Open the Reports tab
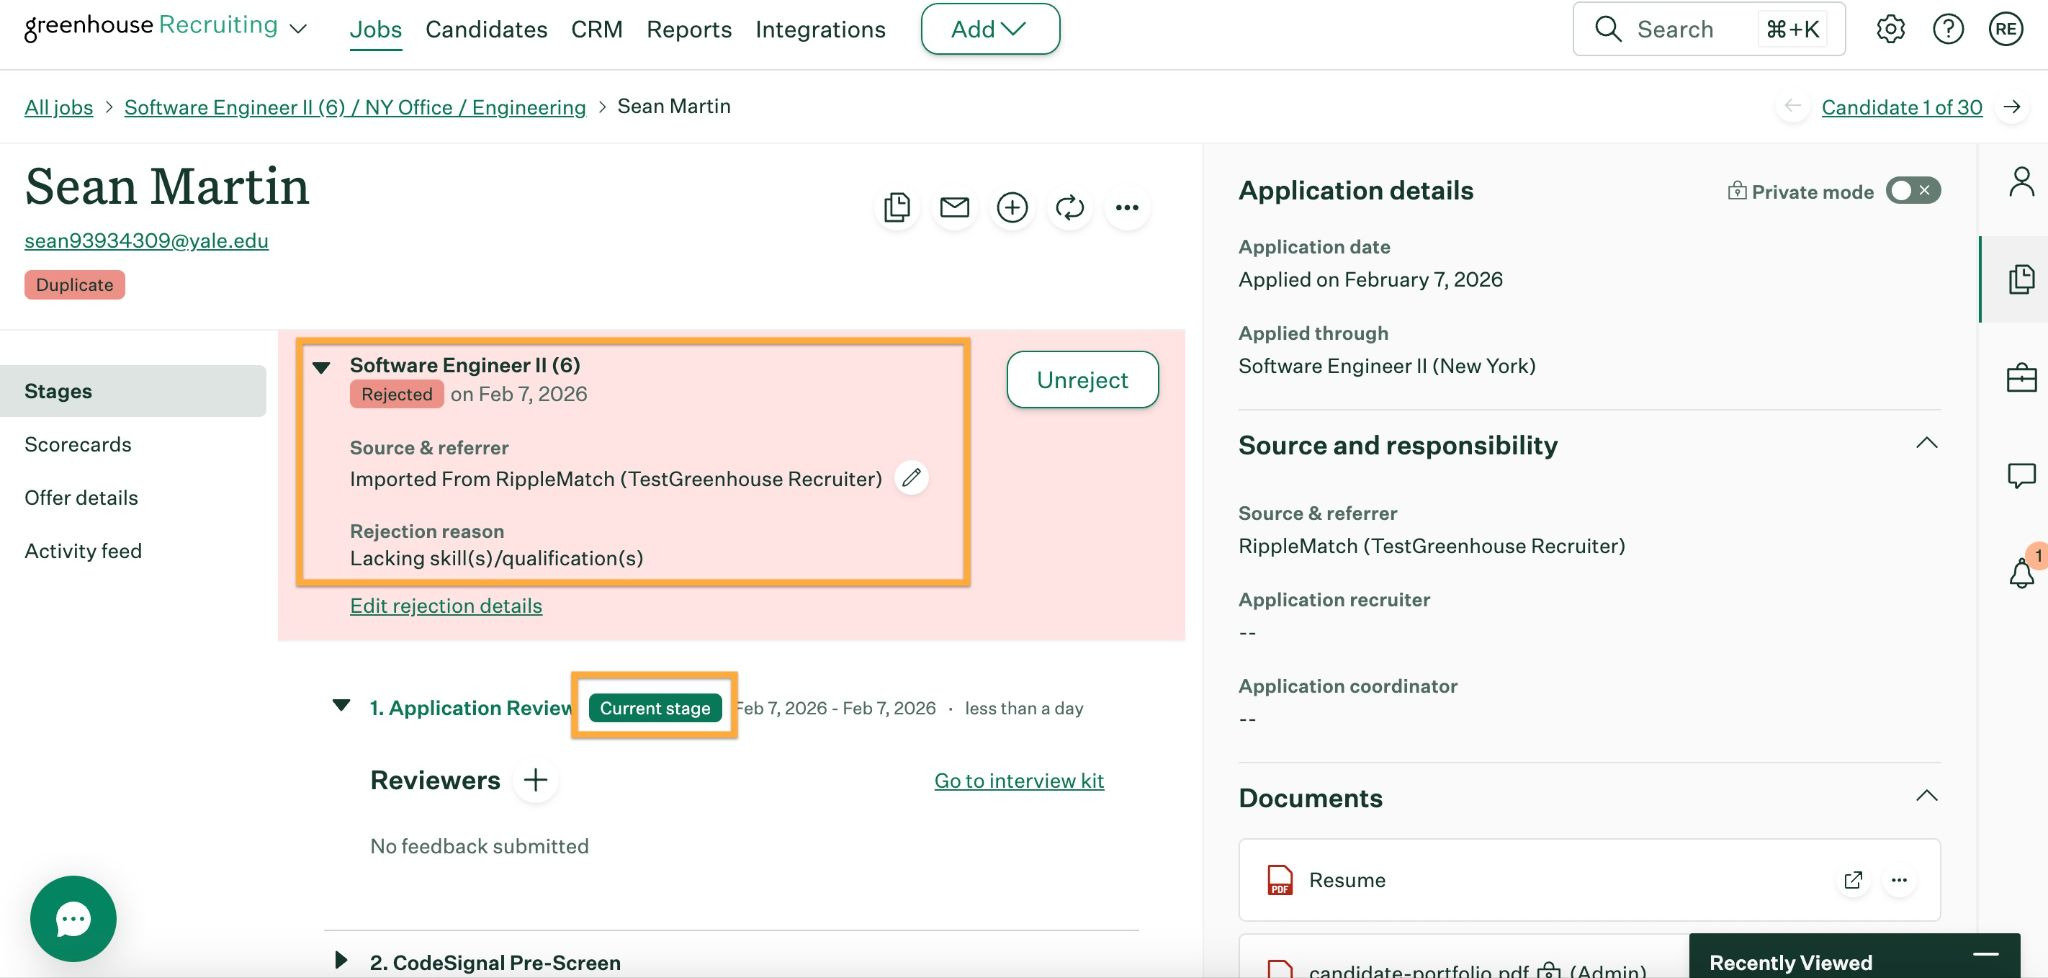Image resolution: width=2048 pixels, height=978 pixels. 689,30
